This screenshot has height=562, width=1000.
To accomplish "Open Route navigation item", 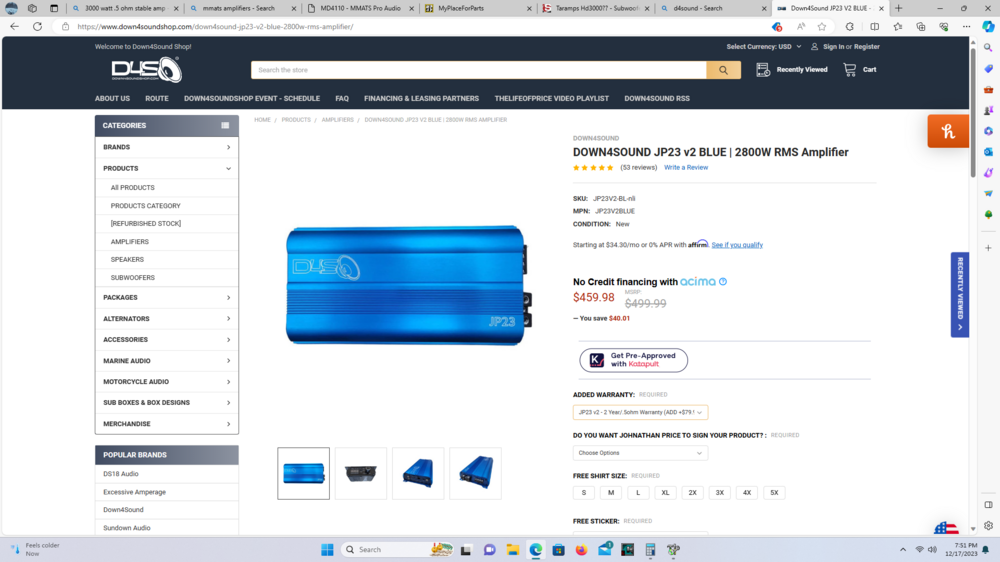I will 157,99.
